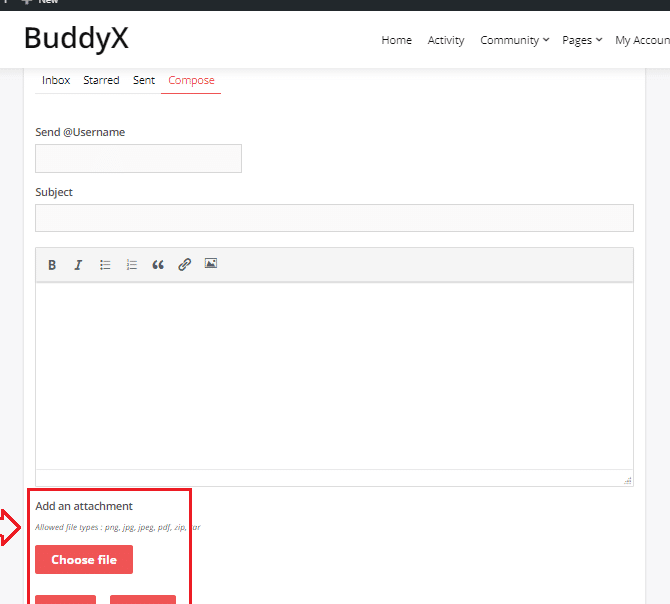Expand the Pages dropdown menu
The width and height of the screenshot is (670, 604).
582,40
